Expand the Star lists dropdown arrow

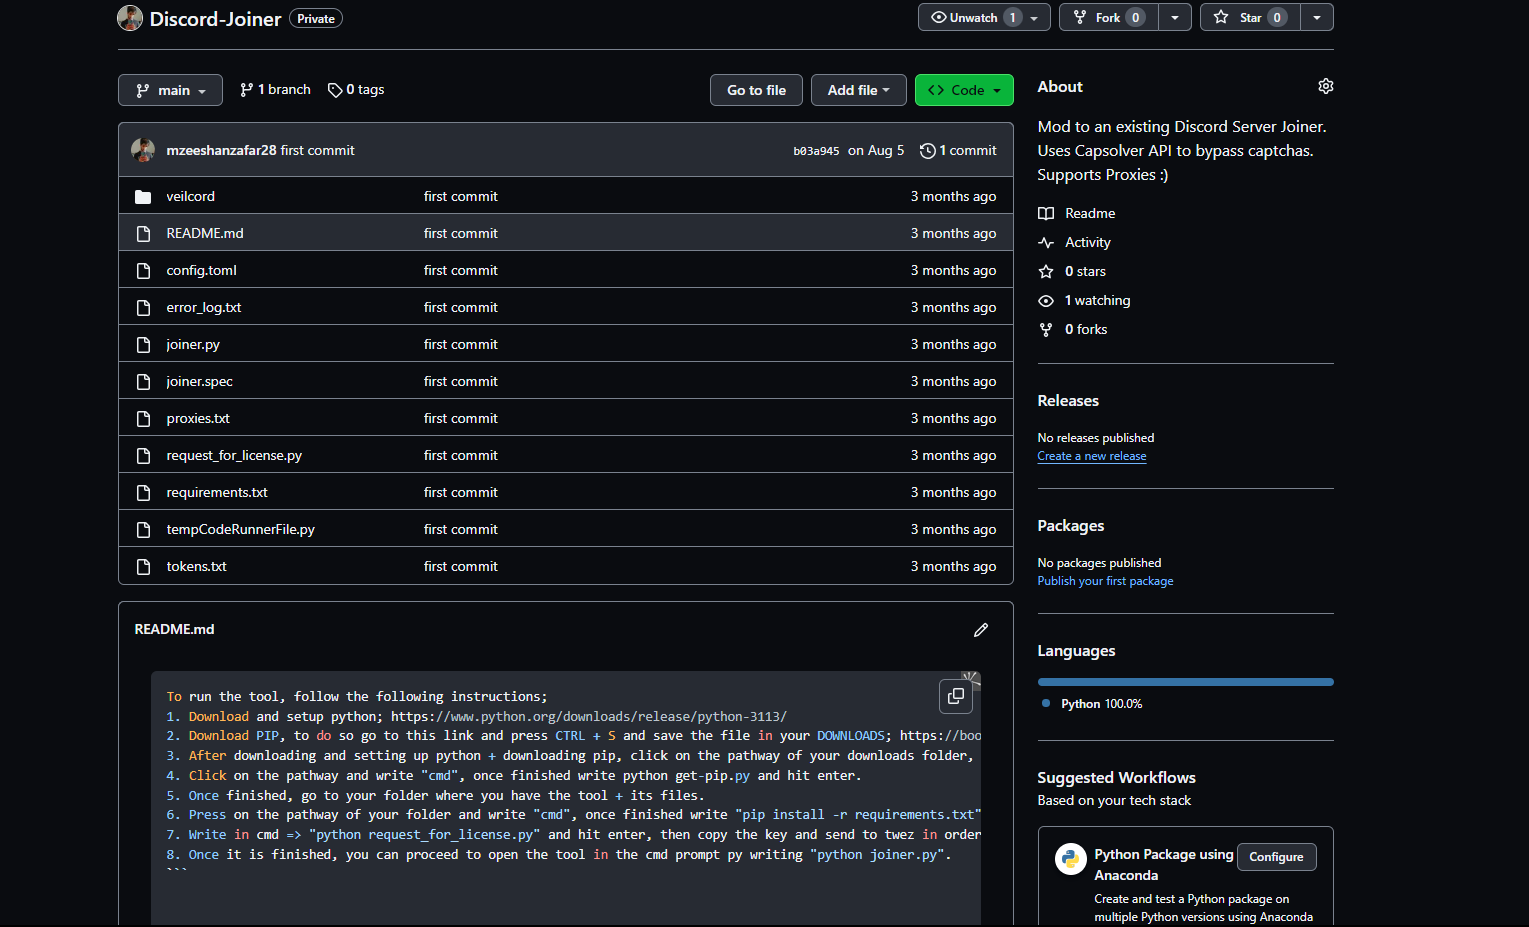coord(1317,17)
